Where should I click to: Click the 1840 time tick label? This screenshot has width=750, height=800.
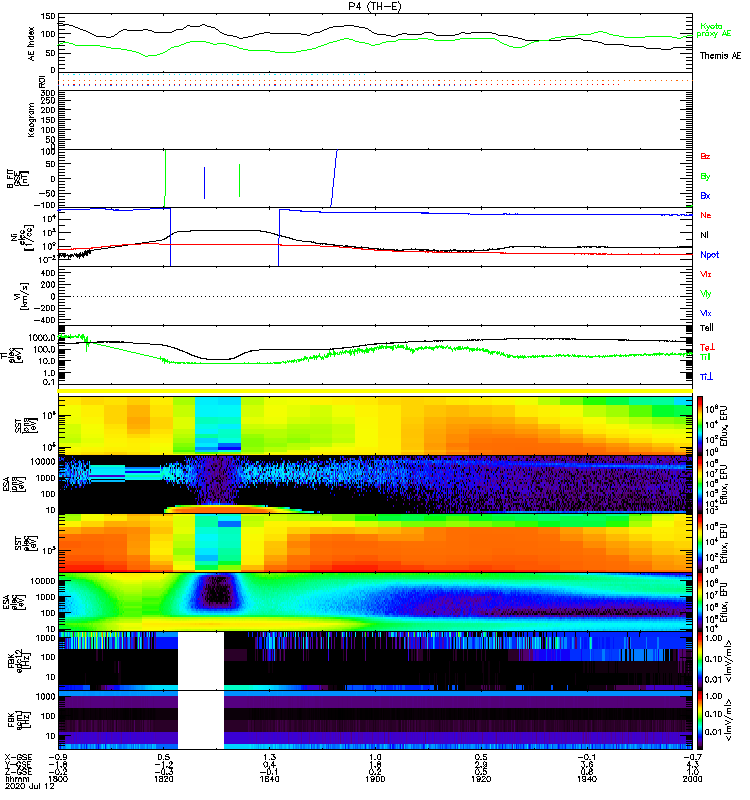(269, 779)
